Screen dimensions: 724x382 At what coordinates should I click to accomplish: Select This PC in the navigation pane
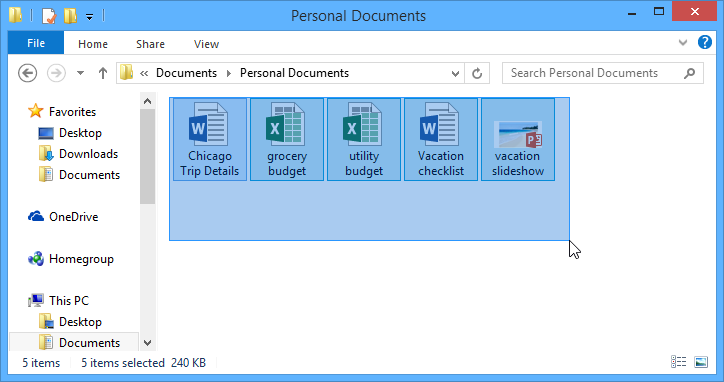point(69,301)
